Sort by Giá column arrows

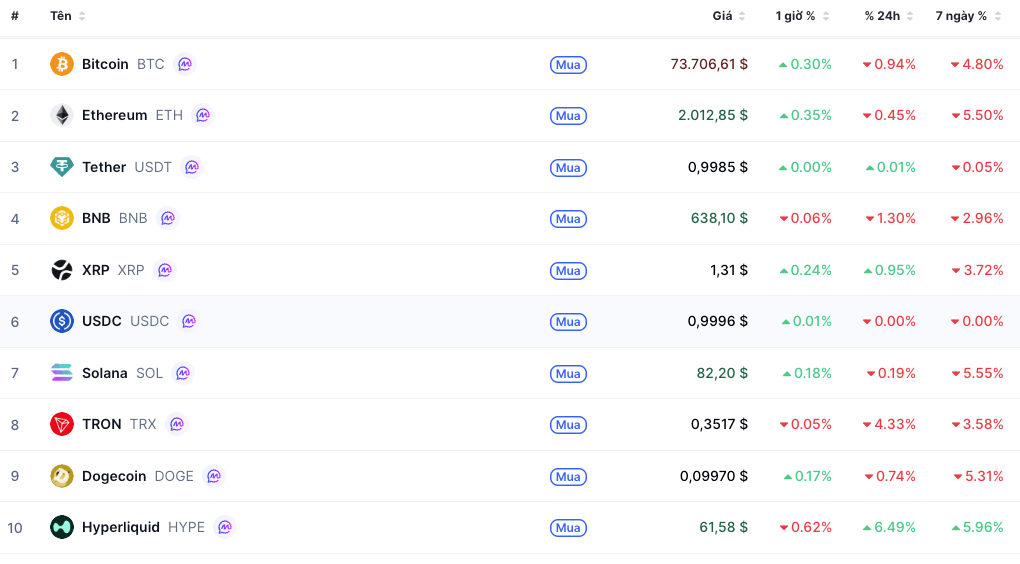742,16
